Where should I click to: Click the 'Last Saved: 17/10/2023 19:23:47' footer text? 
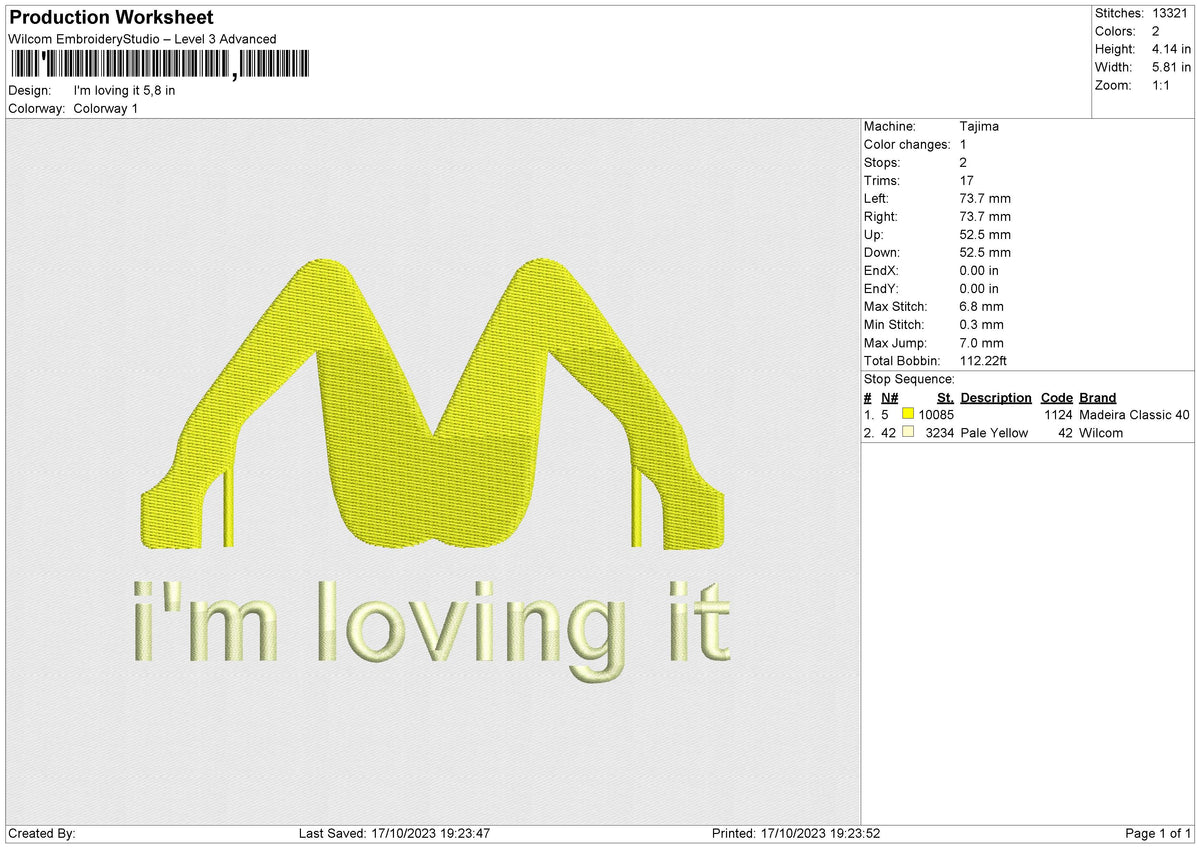pyautogui.click(x=394, y=833)
